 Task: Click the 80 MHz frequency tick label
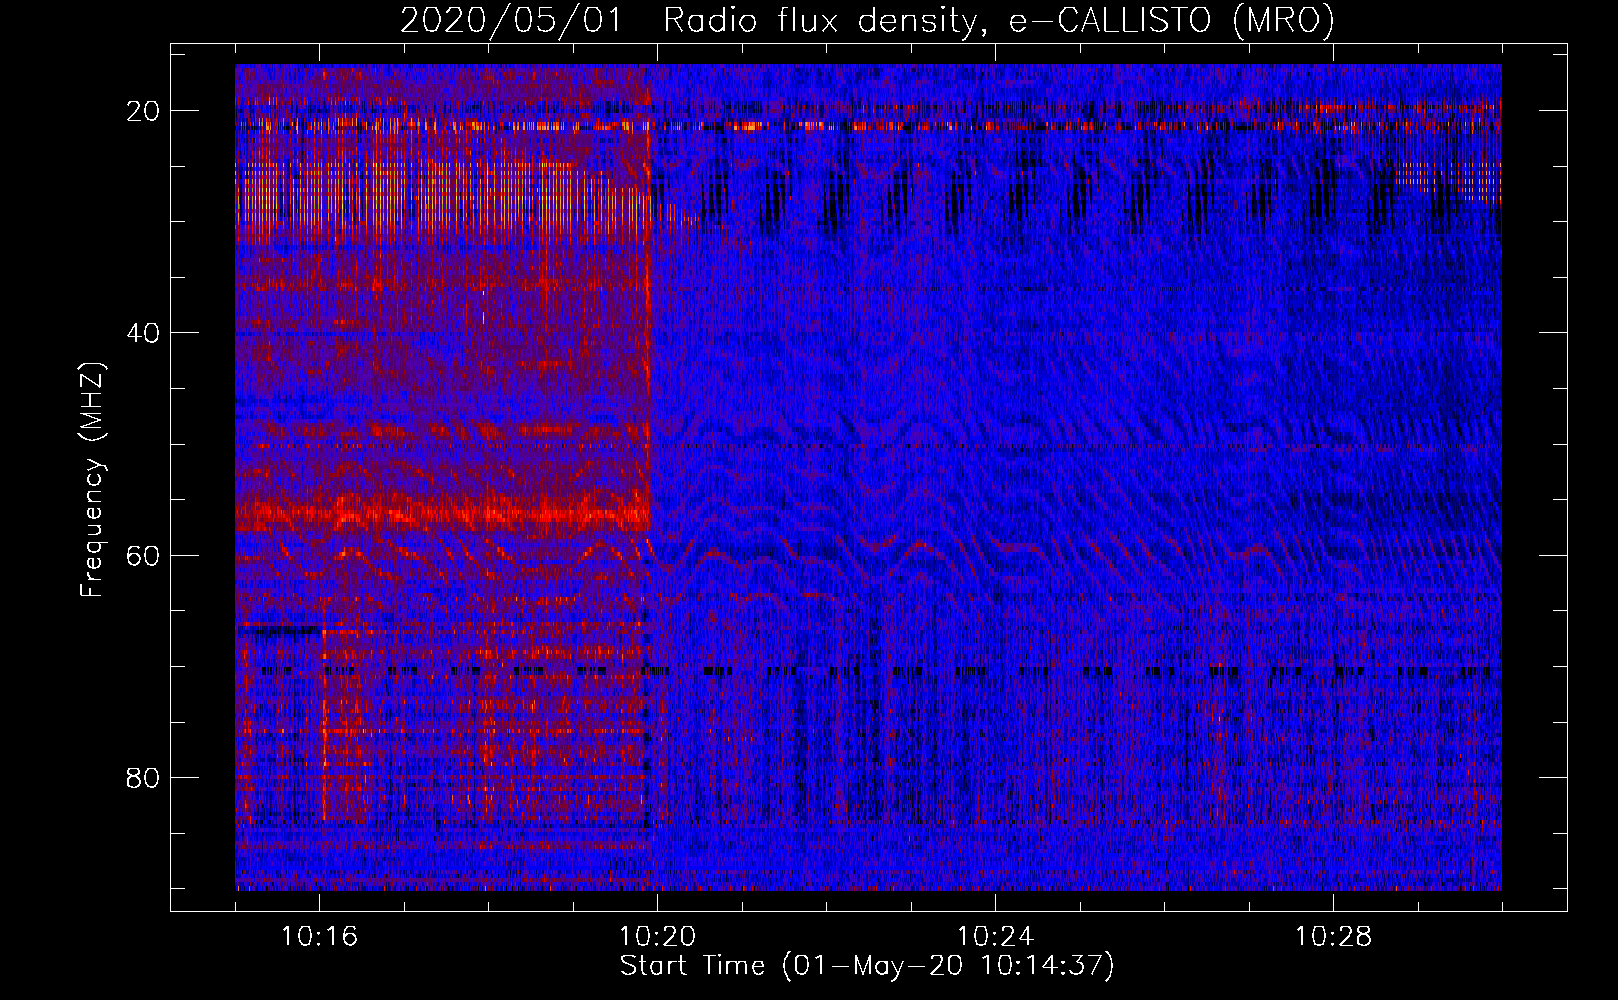tap(144, 778)
